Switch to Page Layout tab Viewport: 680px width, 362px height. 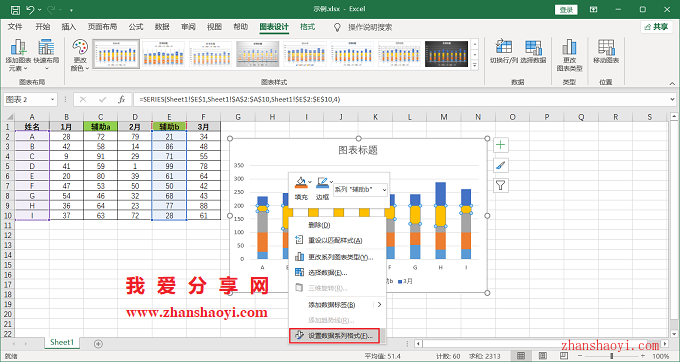(102, 27)
